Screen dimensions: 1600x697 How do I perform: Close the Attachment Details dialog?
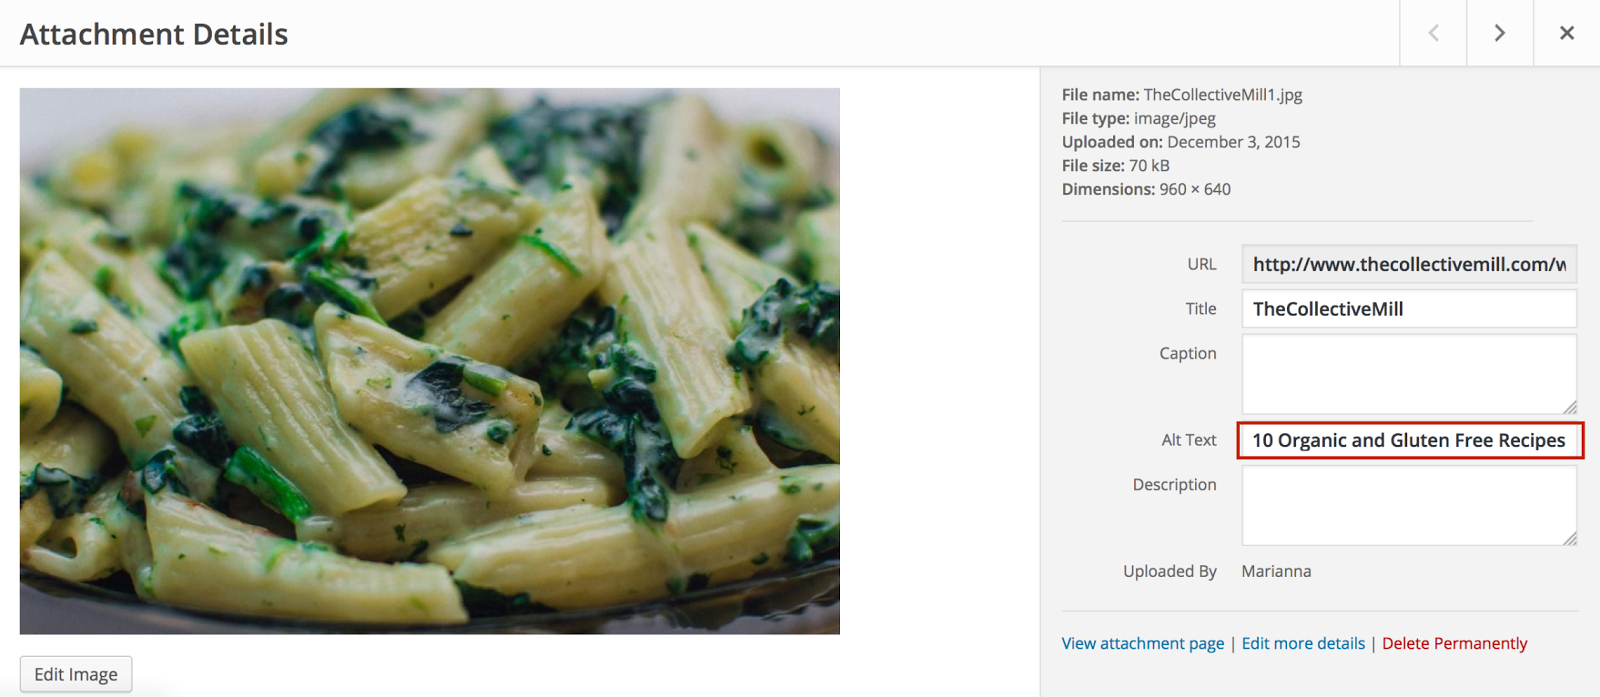point(1567,33)
